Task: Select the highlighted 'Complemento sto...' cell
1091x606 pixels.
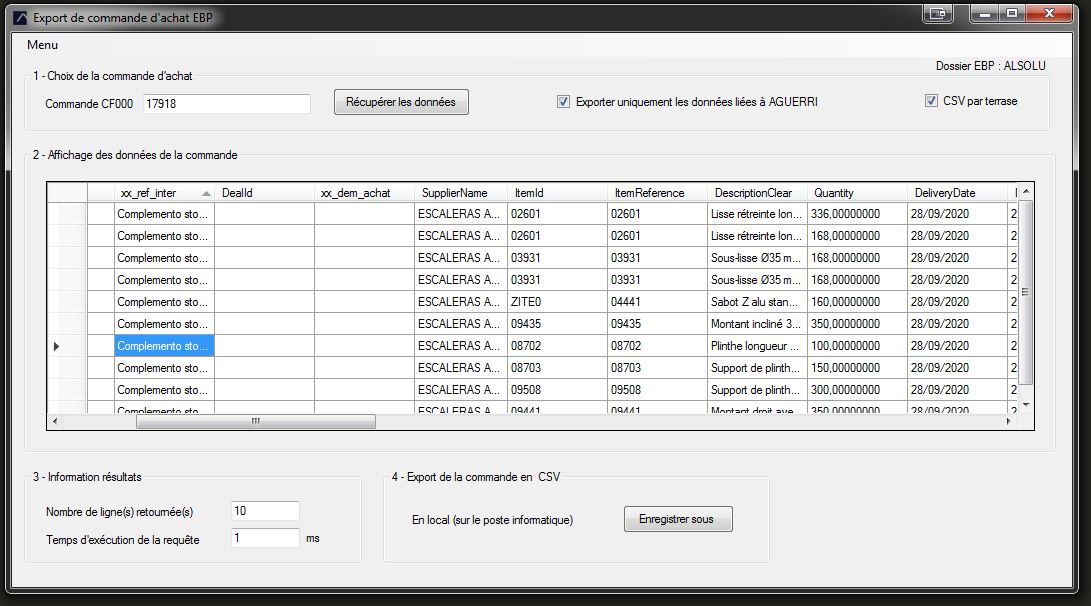Action: pos(164,346)
